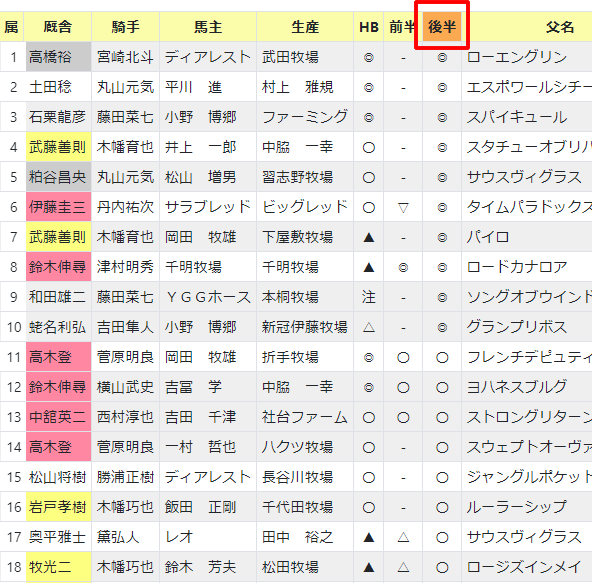
Task: Click 鈴木伸尋 in row 12
Action: (x=59, y=387)
